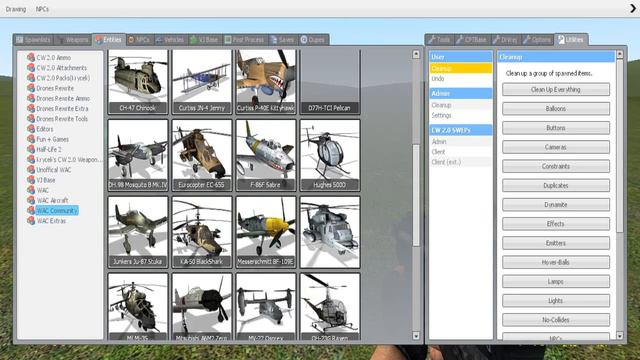Click the Tools tab wrench icon
Screen dimensions: 640x360
(x=431, y=40)
